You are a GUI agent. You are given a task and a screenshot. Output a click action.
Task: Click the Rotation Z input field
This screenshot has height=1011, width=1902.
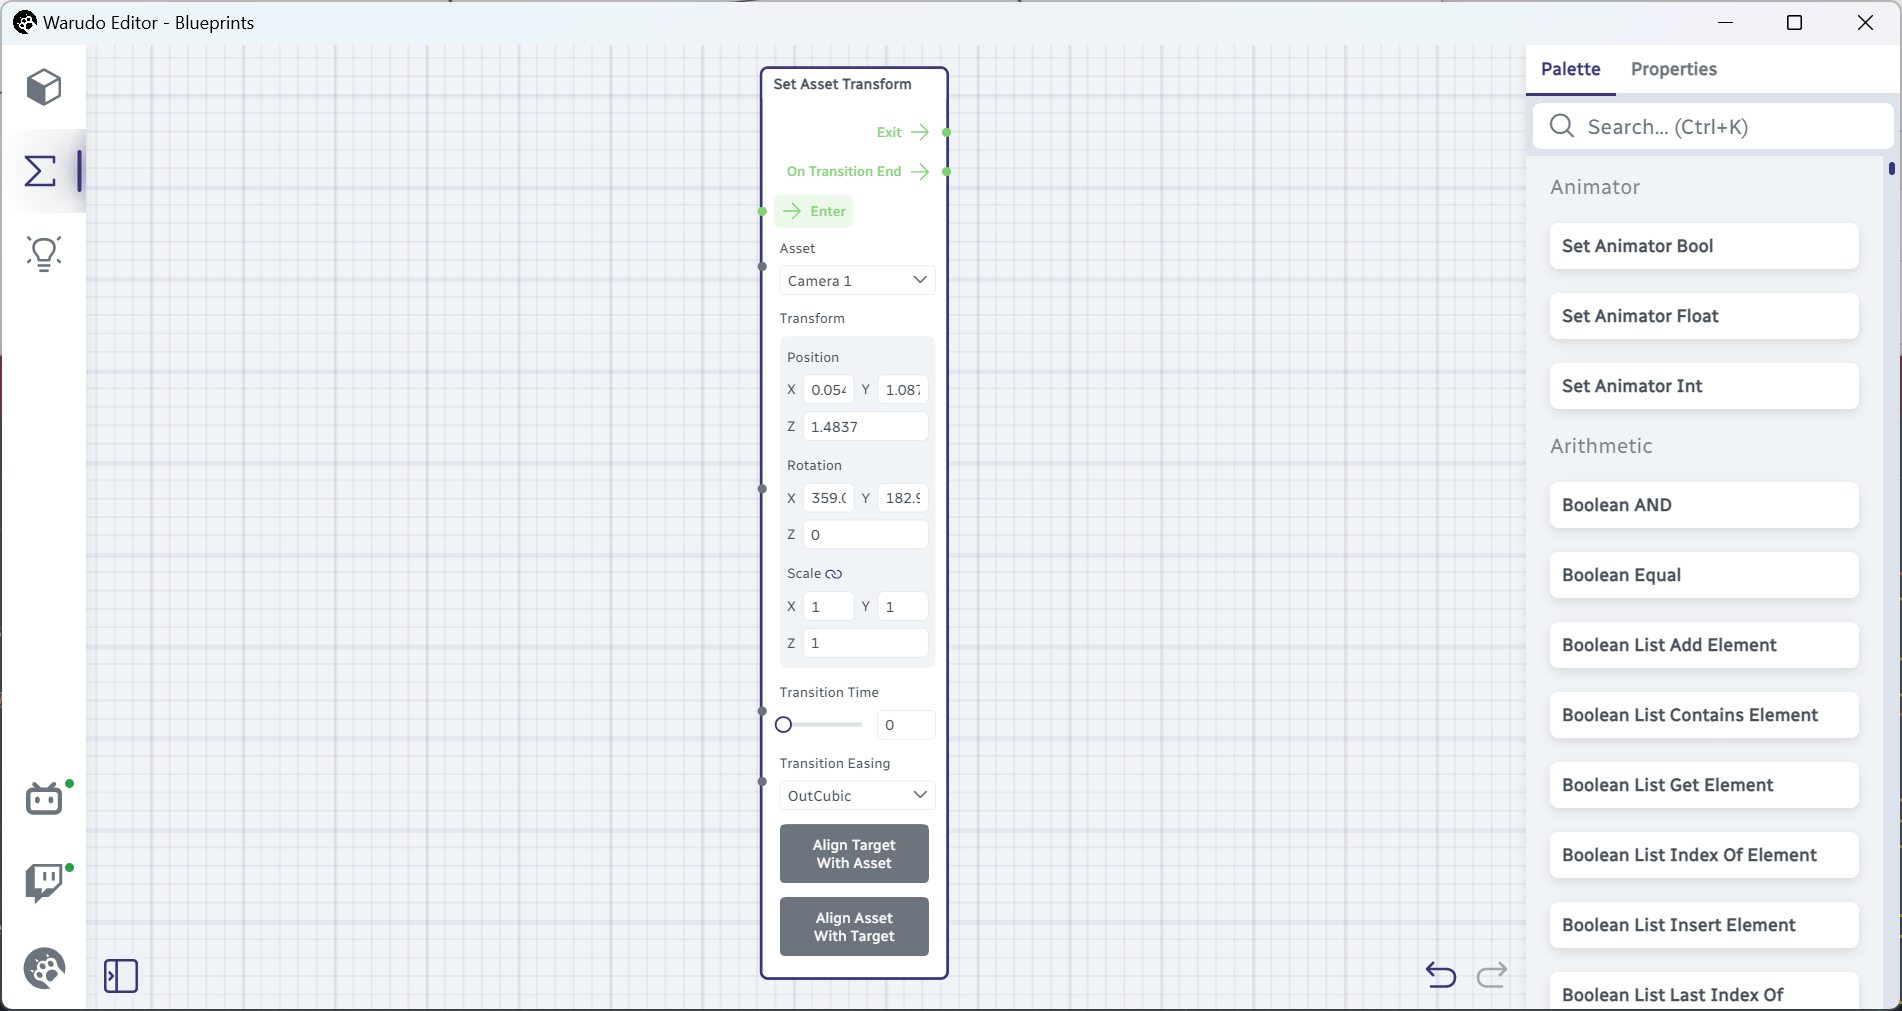click(866, 534)
